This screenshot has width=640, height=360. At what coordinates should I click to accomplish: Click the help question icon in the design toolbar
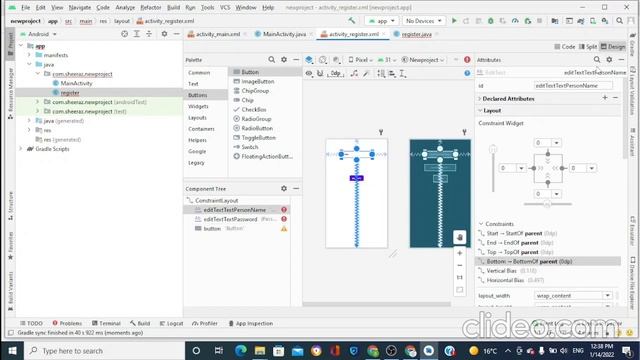pyautogui.click(x=467, y=73)
